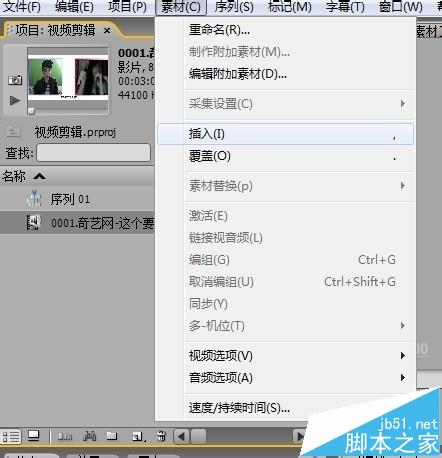Viewport: 442px width, 458px height.
Task: Click the 视频剪辑.prproj file name
Action: (75, 132)
